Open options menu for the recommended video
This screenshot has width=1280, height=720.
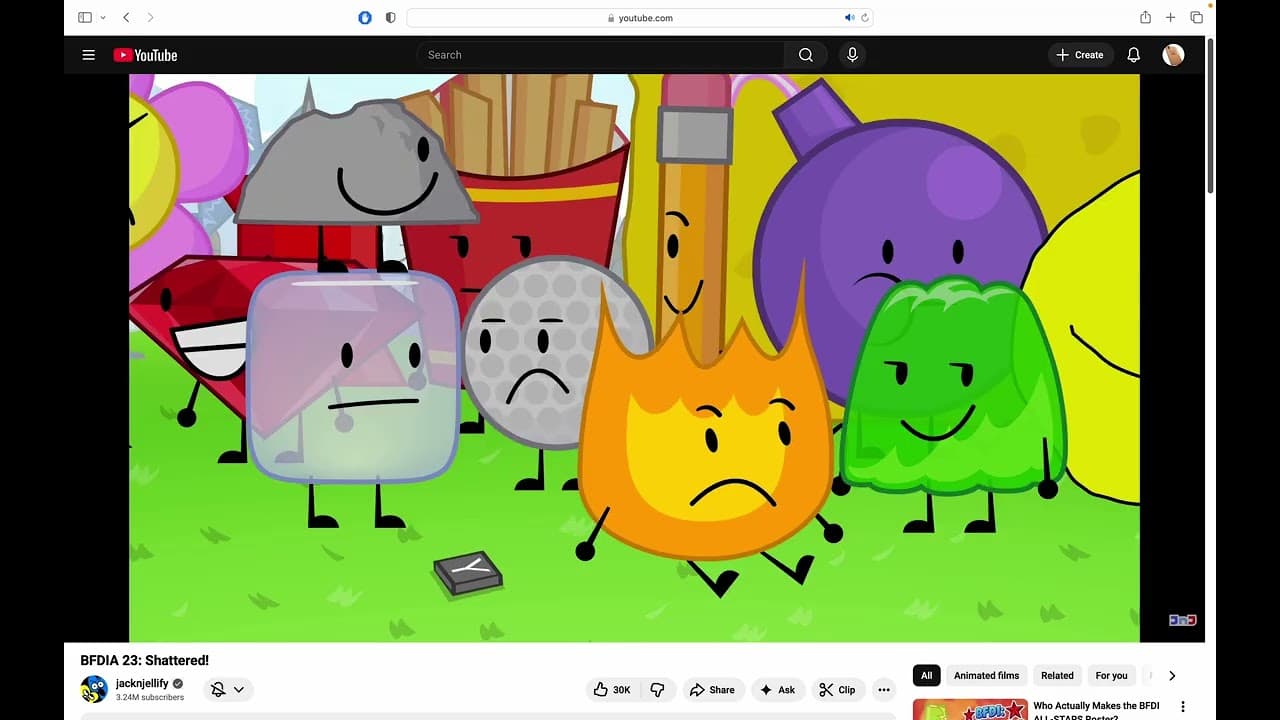[x=1183, y=707]
